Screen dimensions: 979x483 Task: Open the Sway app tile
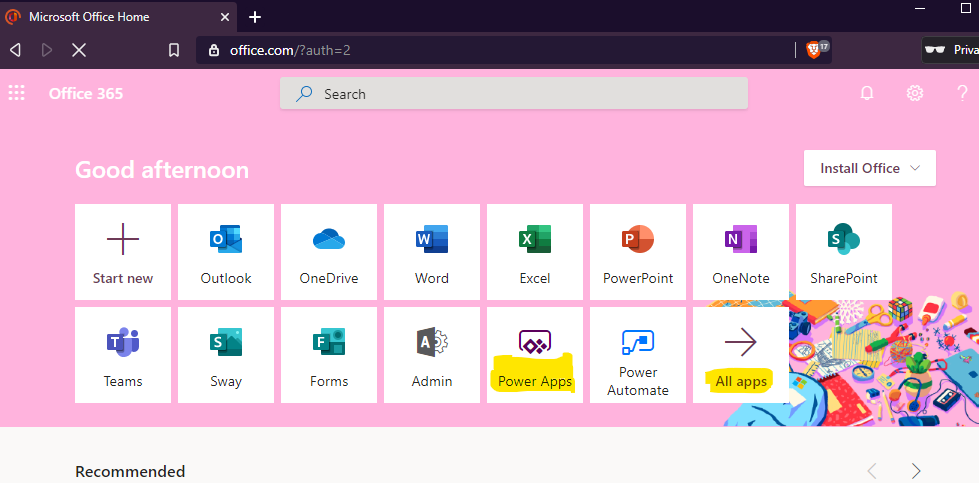(226, 355)
